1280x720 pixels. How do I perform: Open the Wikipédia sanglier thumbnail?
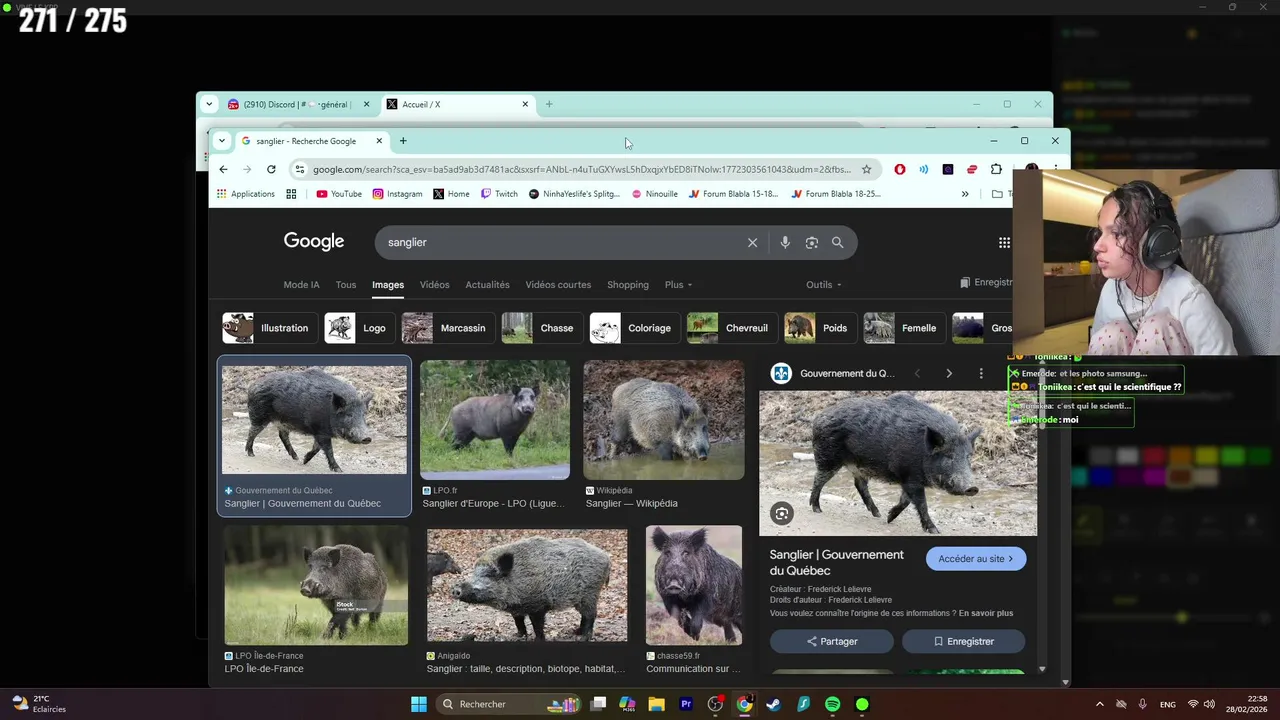click(x=664, y=420)
